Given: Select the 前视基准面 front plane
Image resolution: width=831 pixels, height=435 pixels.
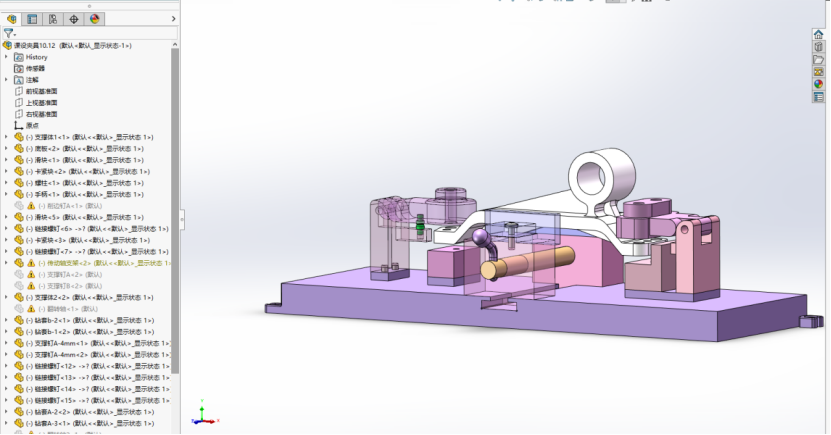Looking at the screenshot, I should 41,92.
